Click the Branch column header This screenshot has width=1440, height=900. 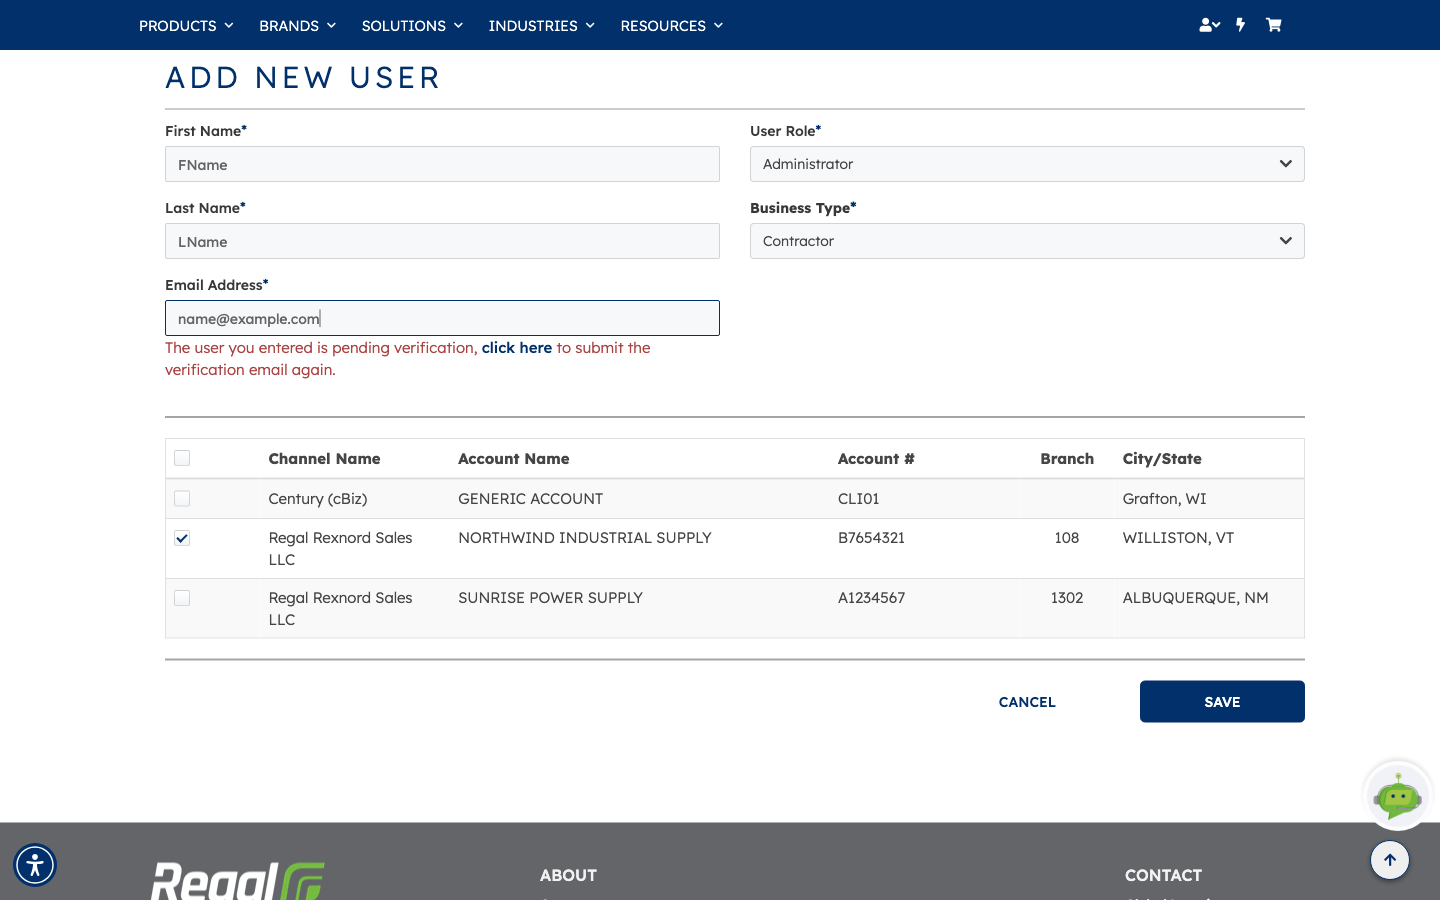[1067, 459]
